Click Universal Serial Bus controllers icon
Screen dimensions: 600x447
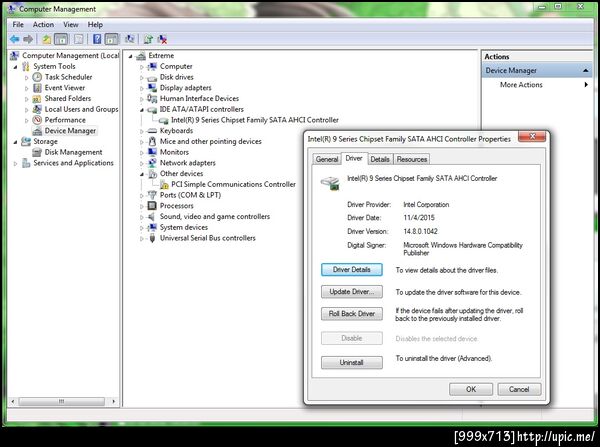(152, 238)
